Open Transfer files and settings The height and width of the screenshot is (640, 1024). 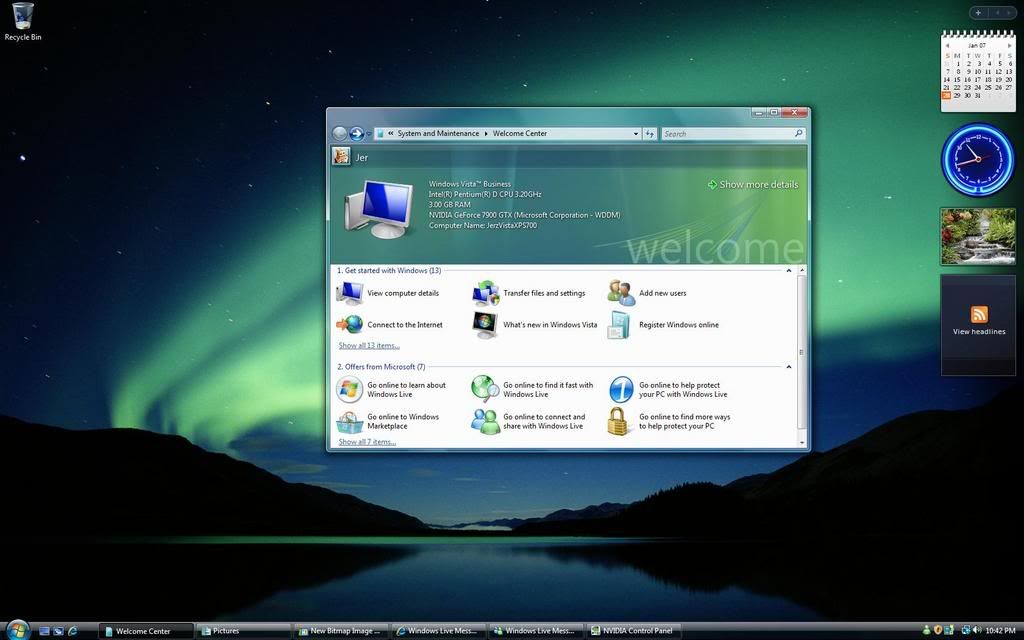pyautogui.click(x=529, y=293)
